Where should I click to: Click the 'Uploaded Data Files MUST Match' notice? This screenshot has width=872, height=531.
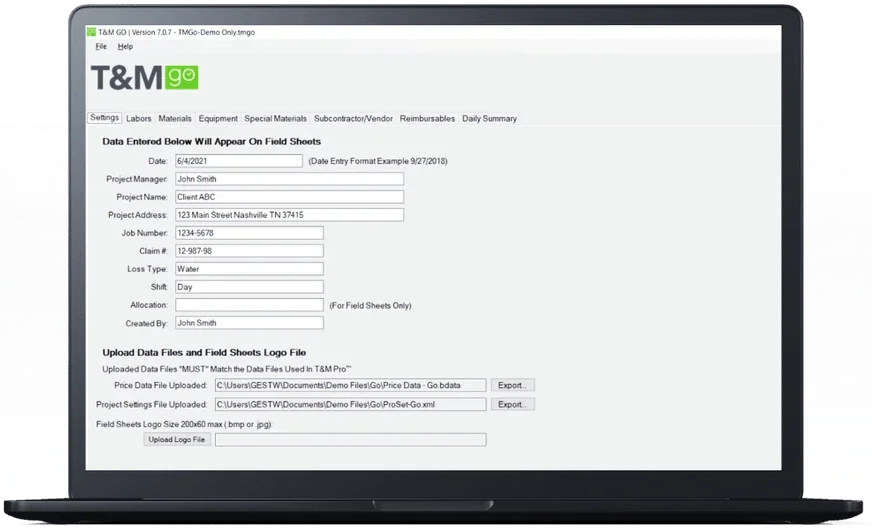pos(227,369)
